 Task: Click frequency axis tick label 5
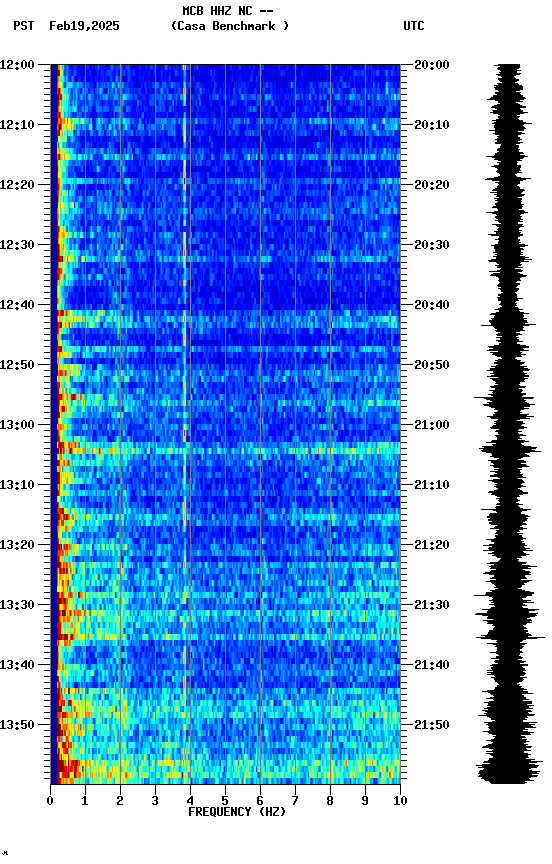point(225,801)
